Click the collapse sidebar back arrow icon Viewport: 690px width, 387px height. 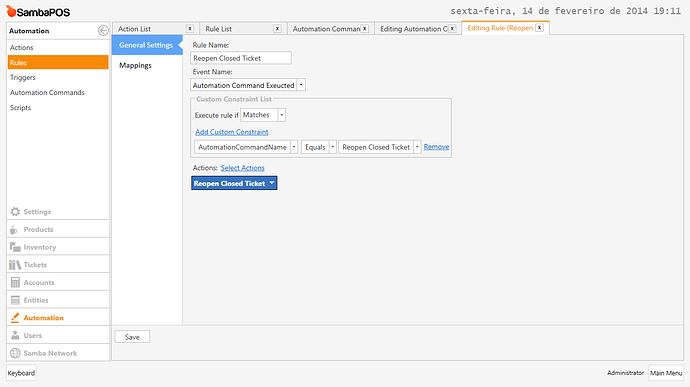(103, 30)
